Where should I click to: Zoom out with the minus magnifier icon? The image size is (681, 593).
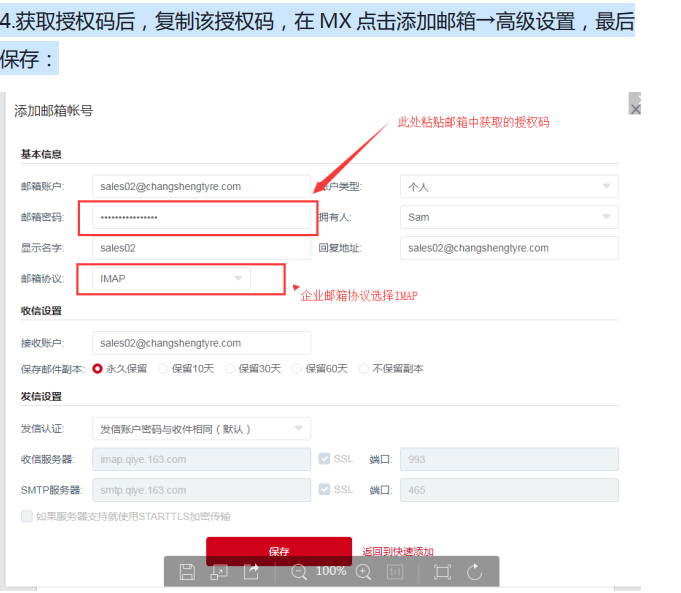298,571
